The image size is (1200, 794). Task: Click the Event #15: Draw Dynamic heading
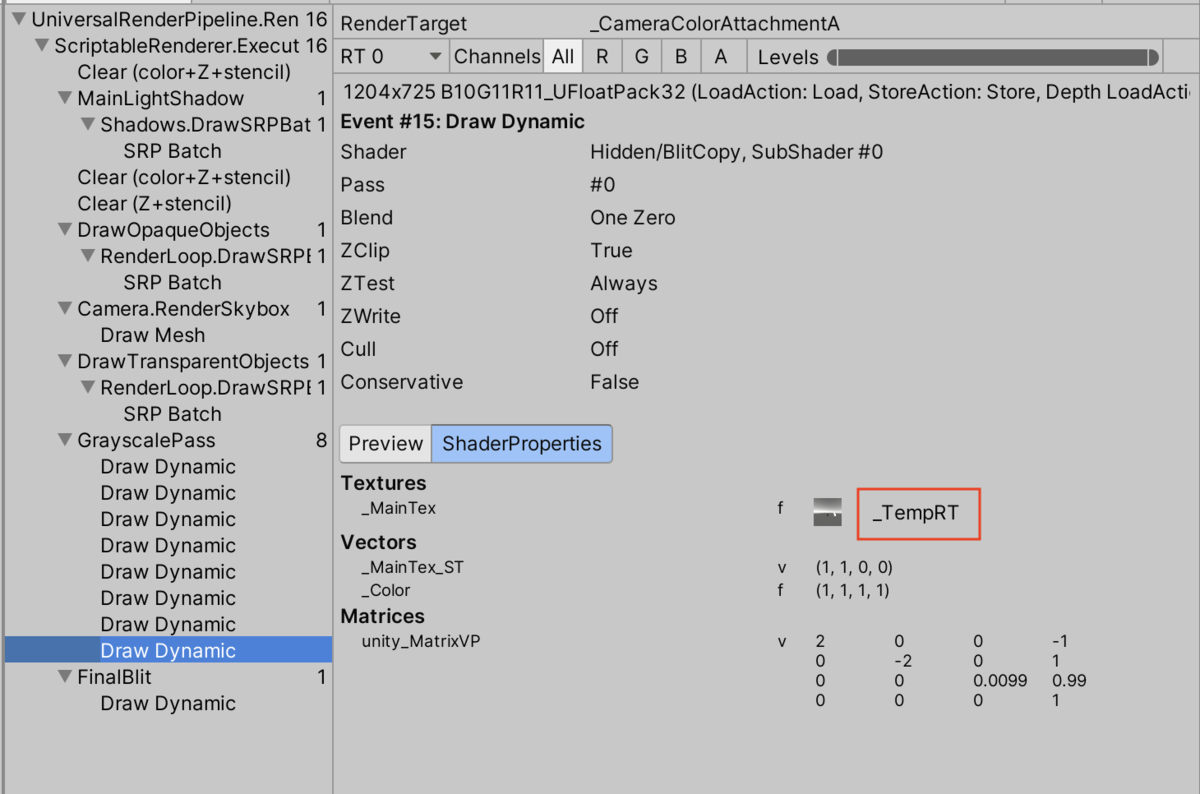coord(463,122)
